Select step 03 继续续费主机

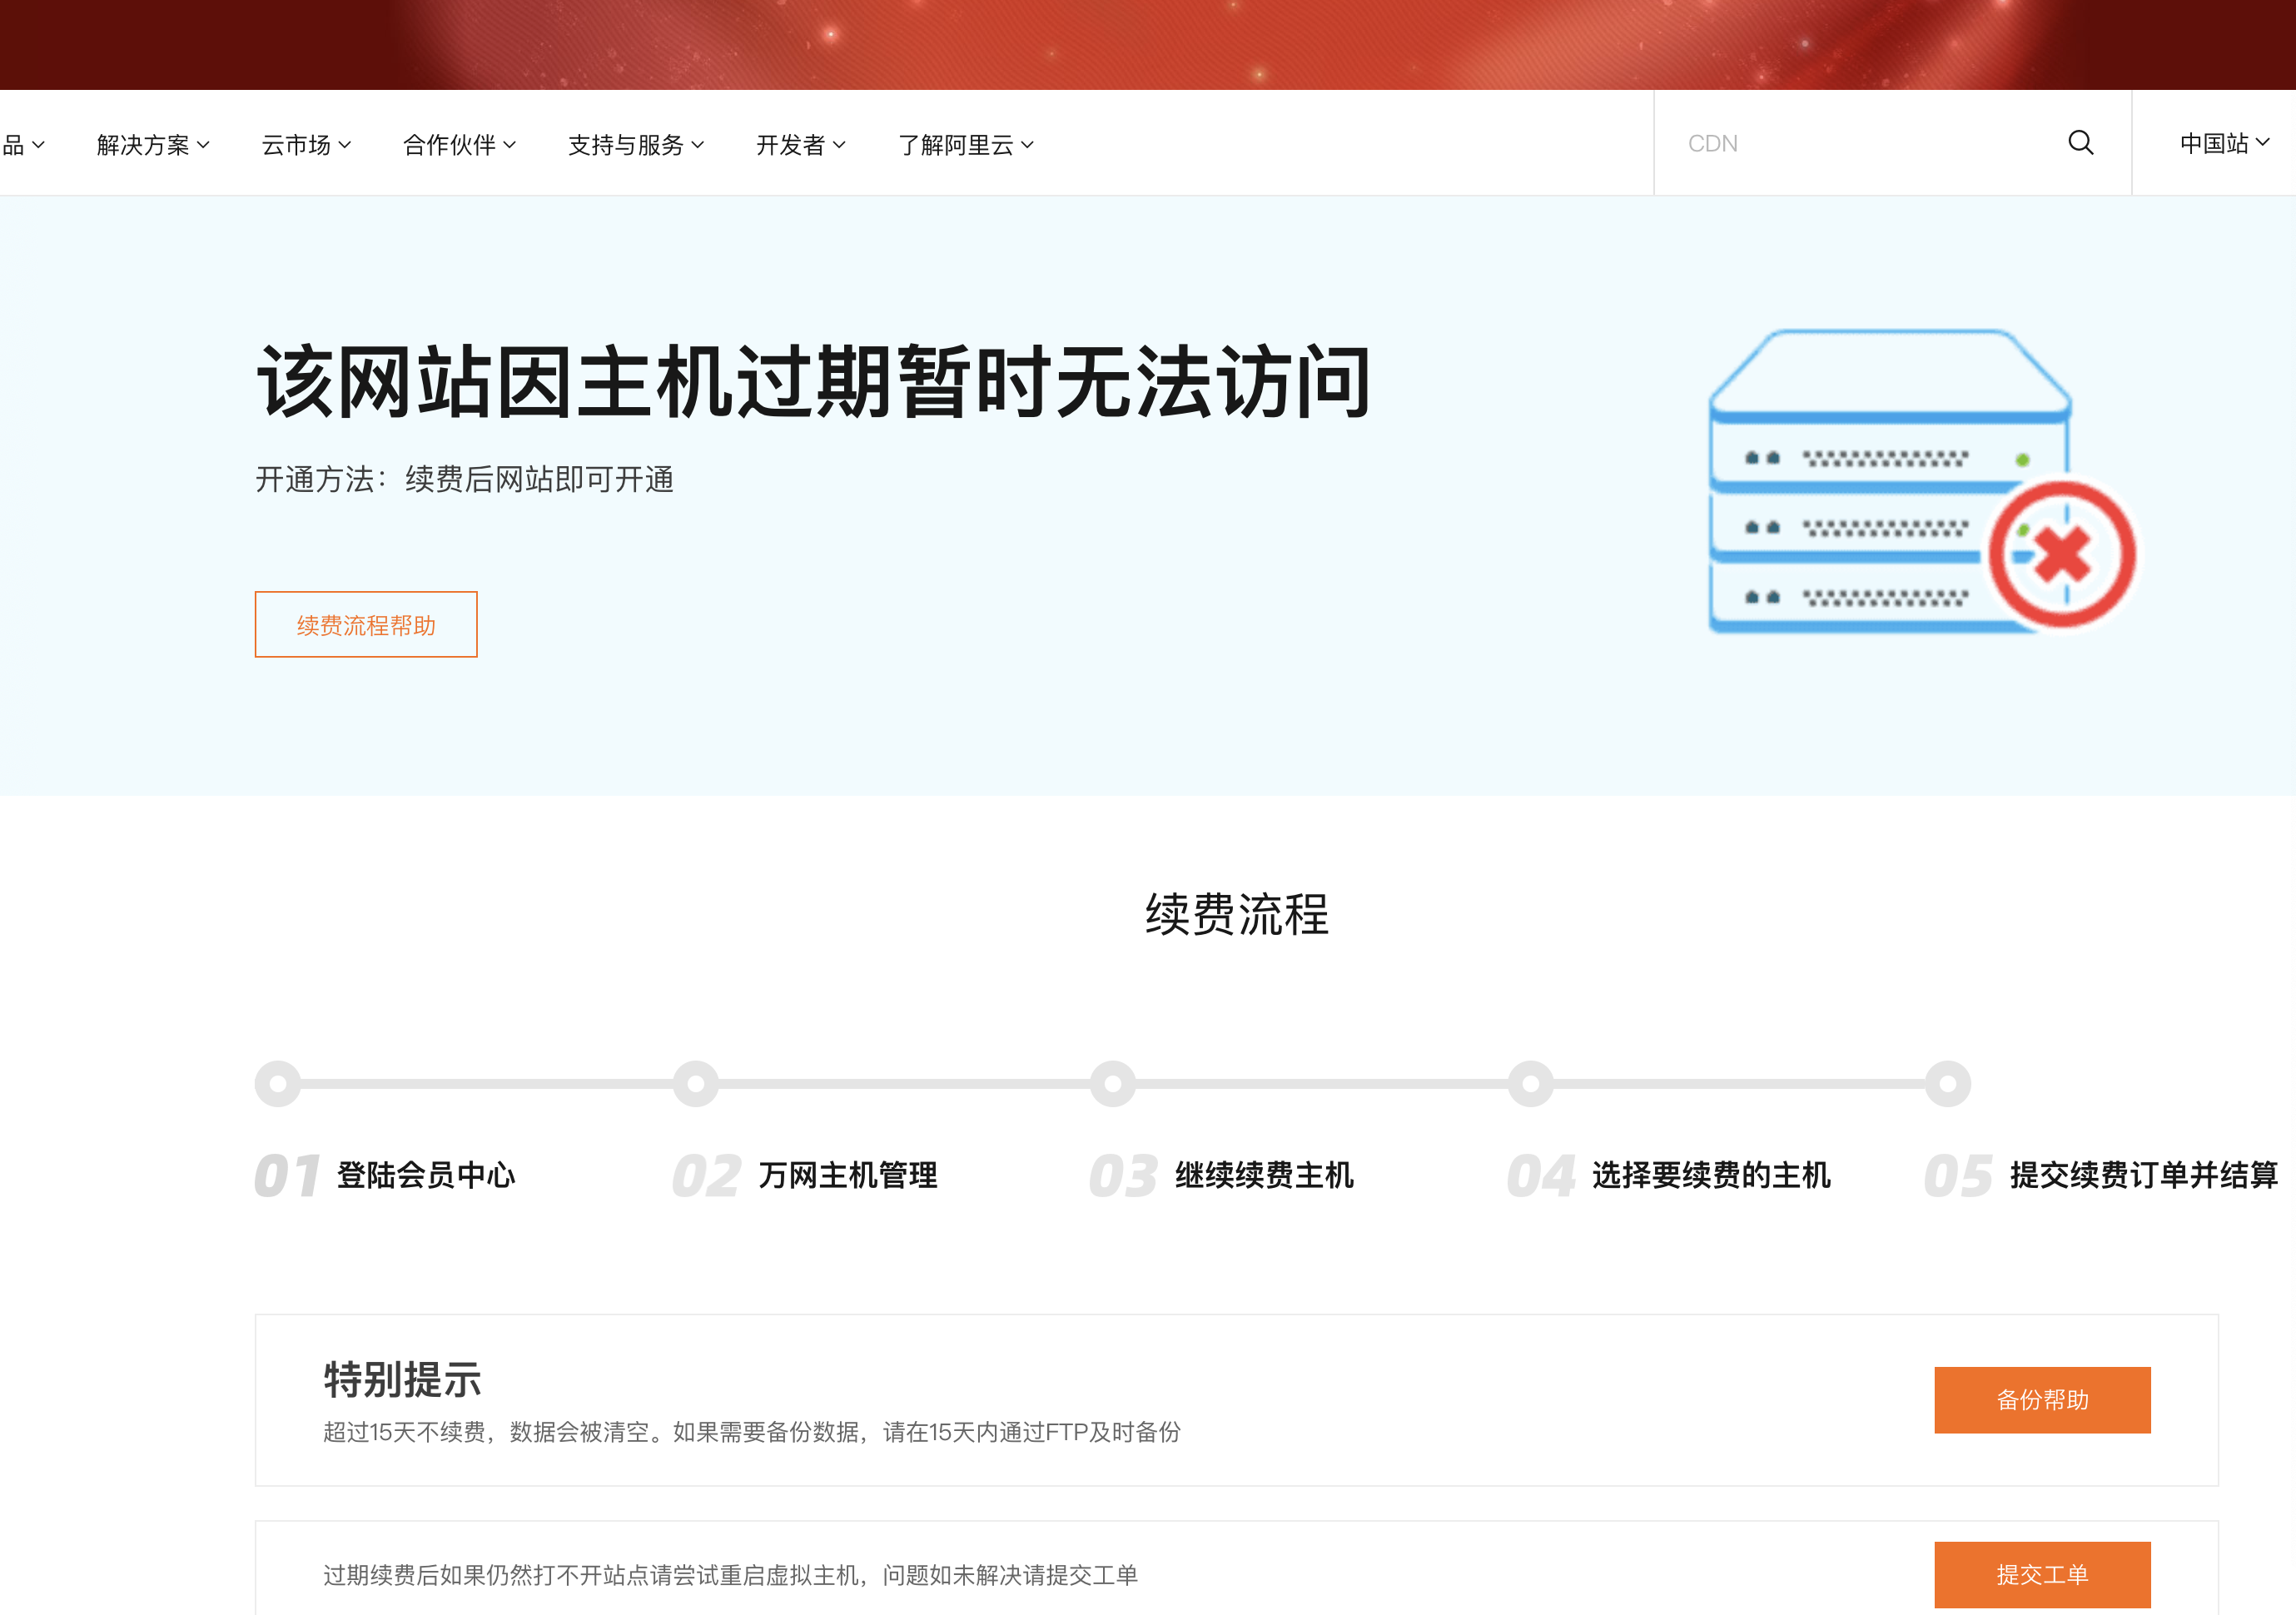tap(1221, 1175)
